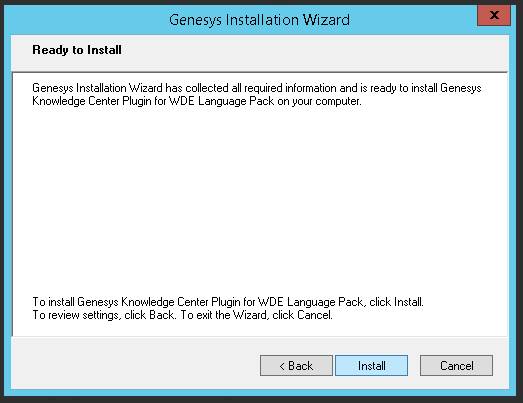Screen dimensions: 523x403
Task: Cancel the installation wizard
Action: click(x=456, y=366)
